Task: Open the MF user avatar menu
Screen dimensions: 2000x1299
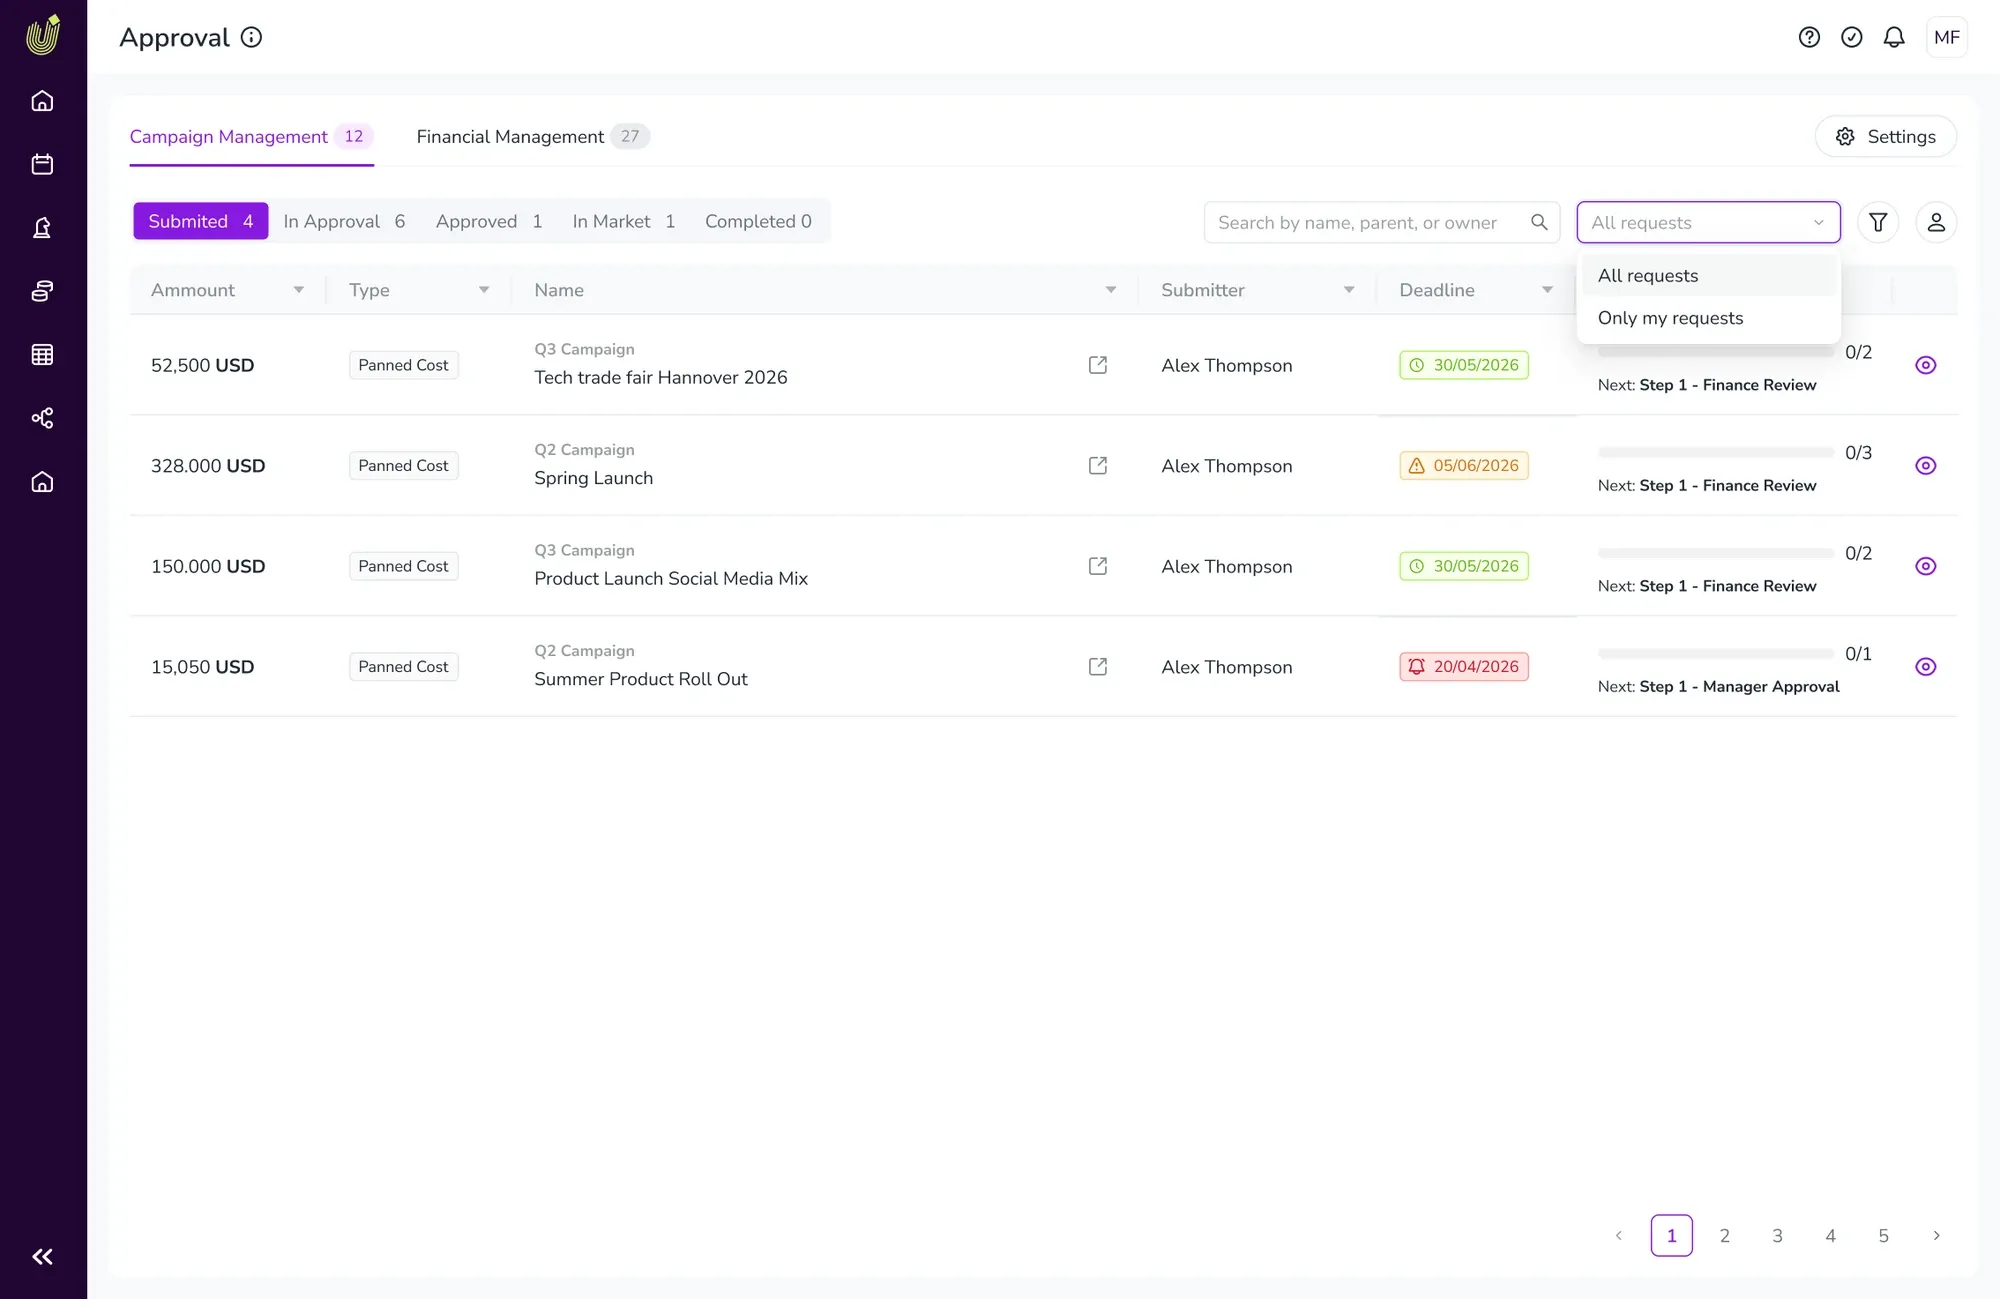Action: point(1947,37)
